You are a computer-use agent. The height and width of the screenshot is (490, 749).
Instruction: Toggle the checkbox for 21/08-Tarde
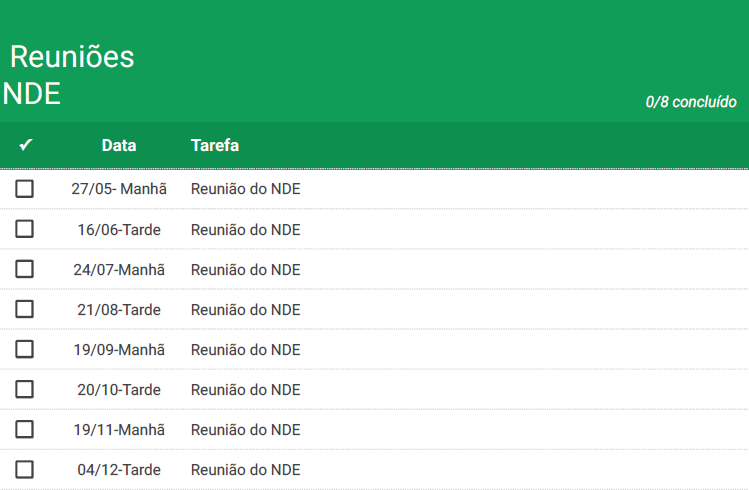24,309
